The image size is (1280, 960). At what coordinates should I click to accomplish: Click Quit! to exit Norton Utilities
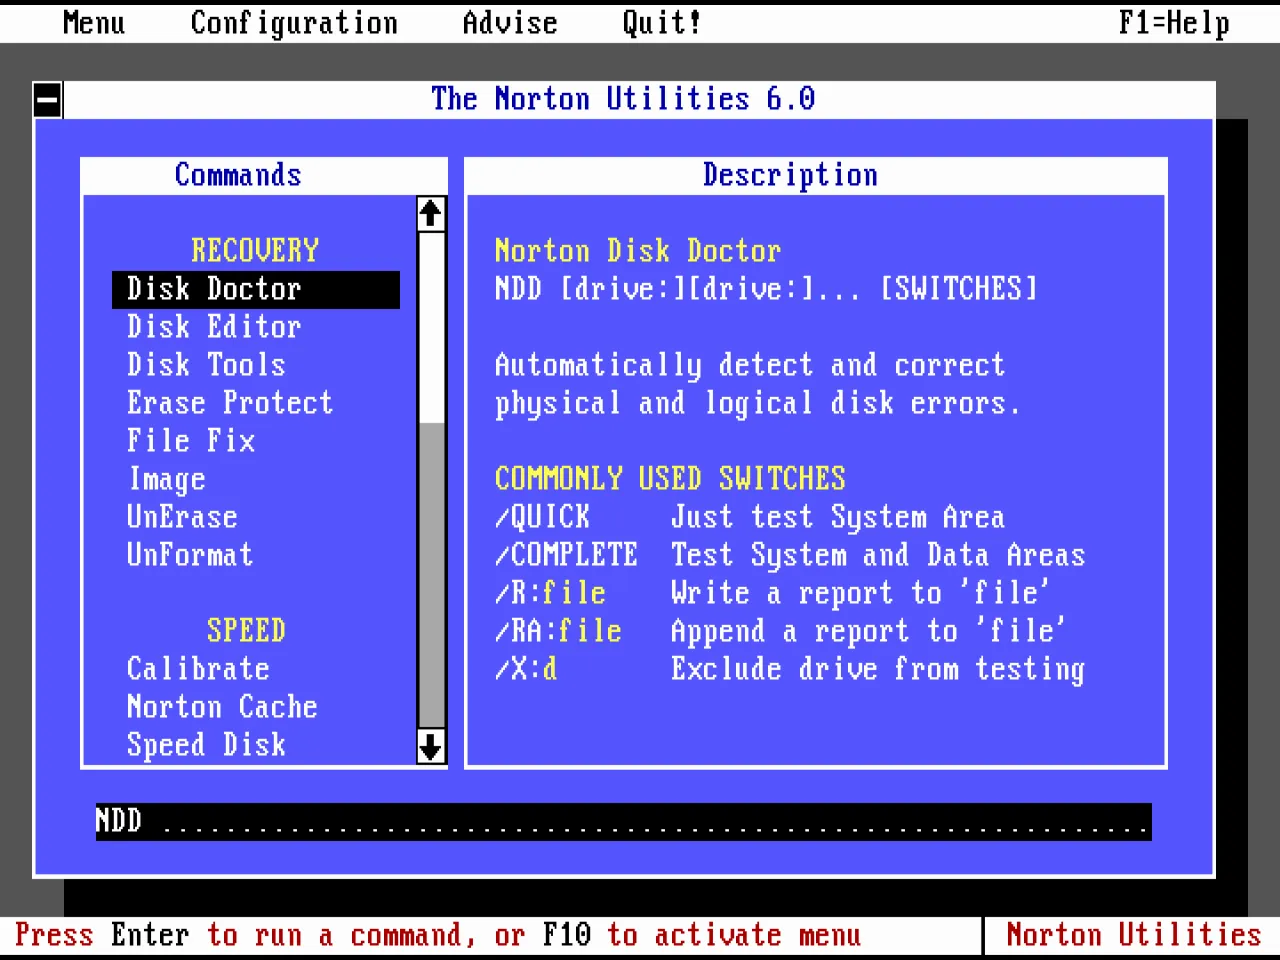click(660, 22)
